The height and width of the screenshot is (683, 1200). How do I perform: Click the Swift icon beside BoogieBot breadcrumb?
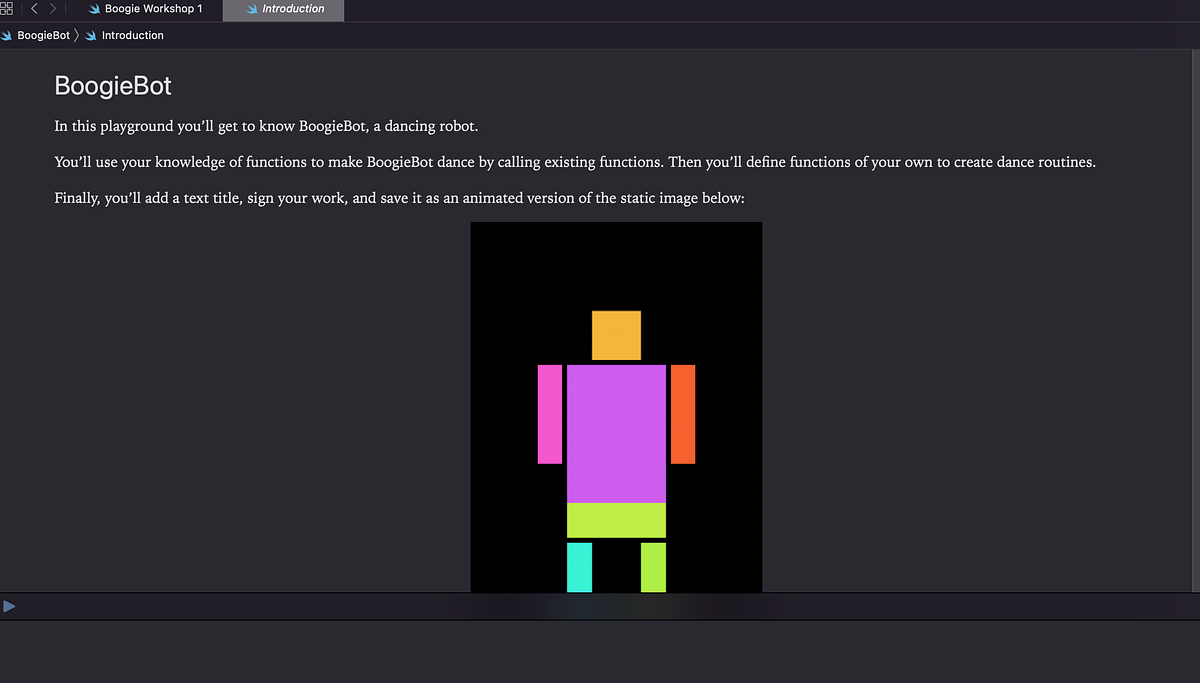[x=7, y=35]
